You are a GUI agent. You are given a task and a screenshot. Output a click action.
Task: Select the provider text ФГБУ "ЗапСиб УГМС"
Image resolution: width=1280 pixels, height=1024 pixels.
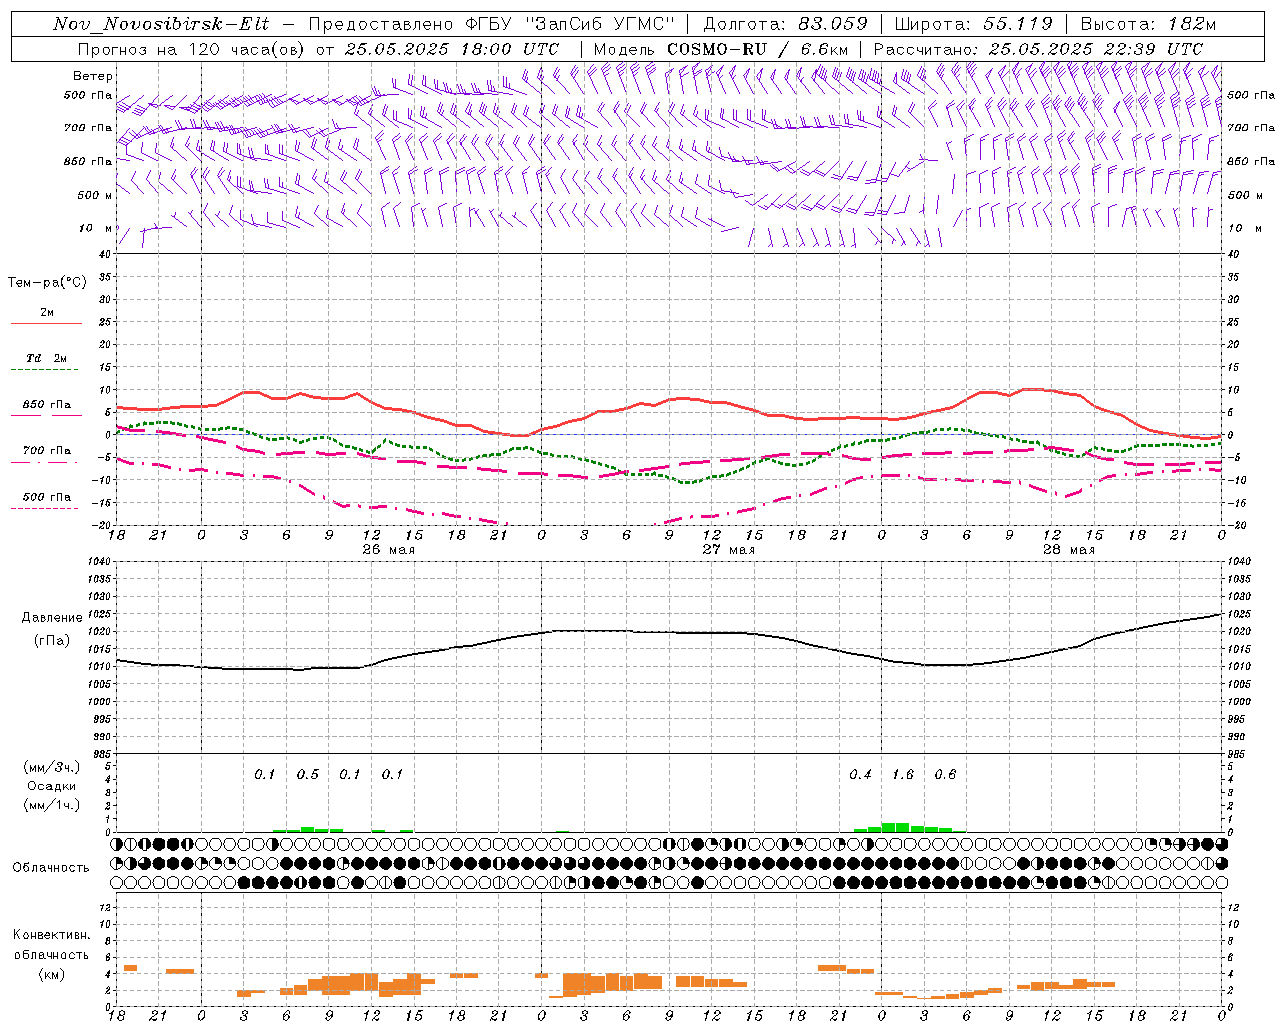coord(571,24)
